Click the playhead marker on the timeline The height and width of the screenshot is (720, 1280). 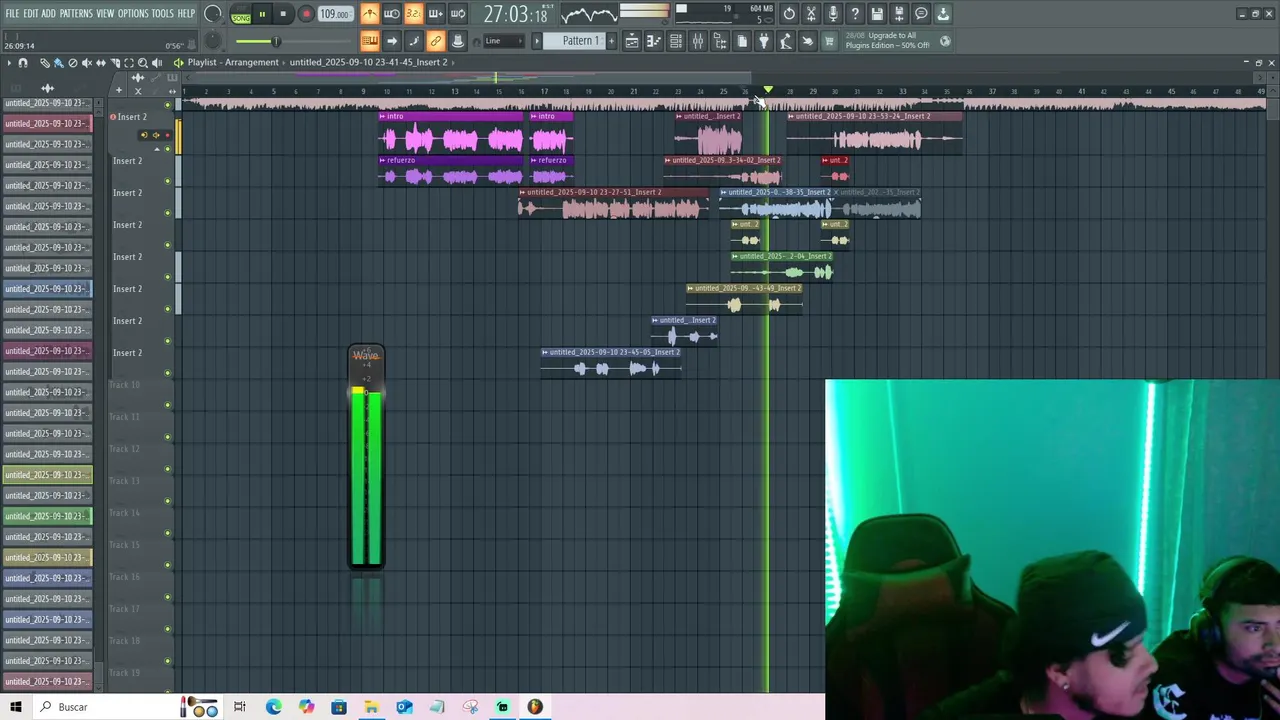tap(768, 90)
